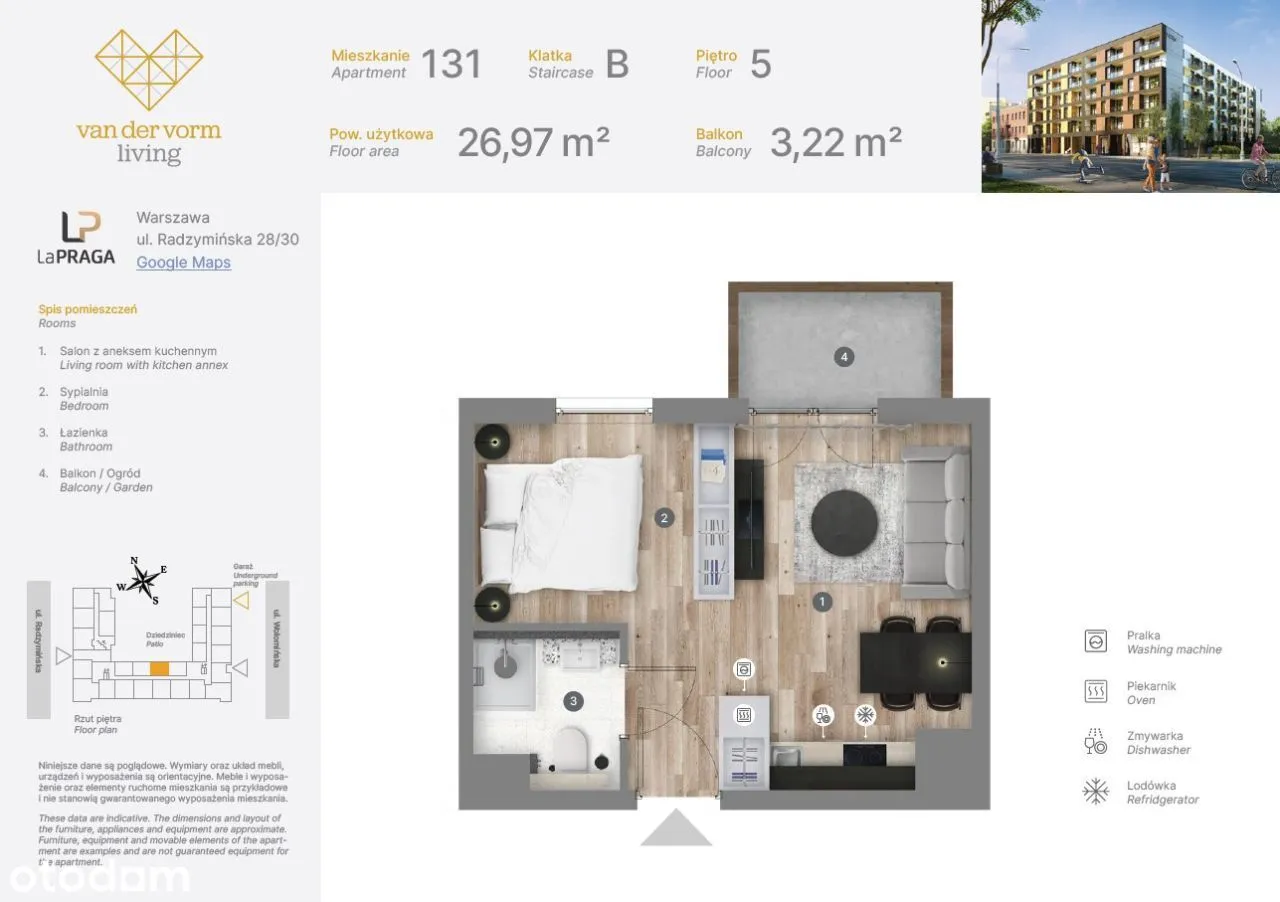1280x902 pixels.
Task: Click the 'Piekarnik' legend label
Action: [1151, 686]
